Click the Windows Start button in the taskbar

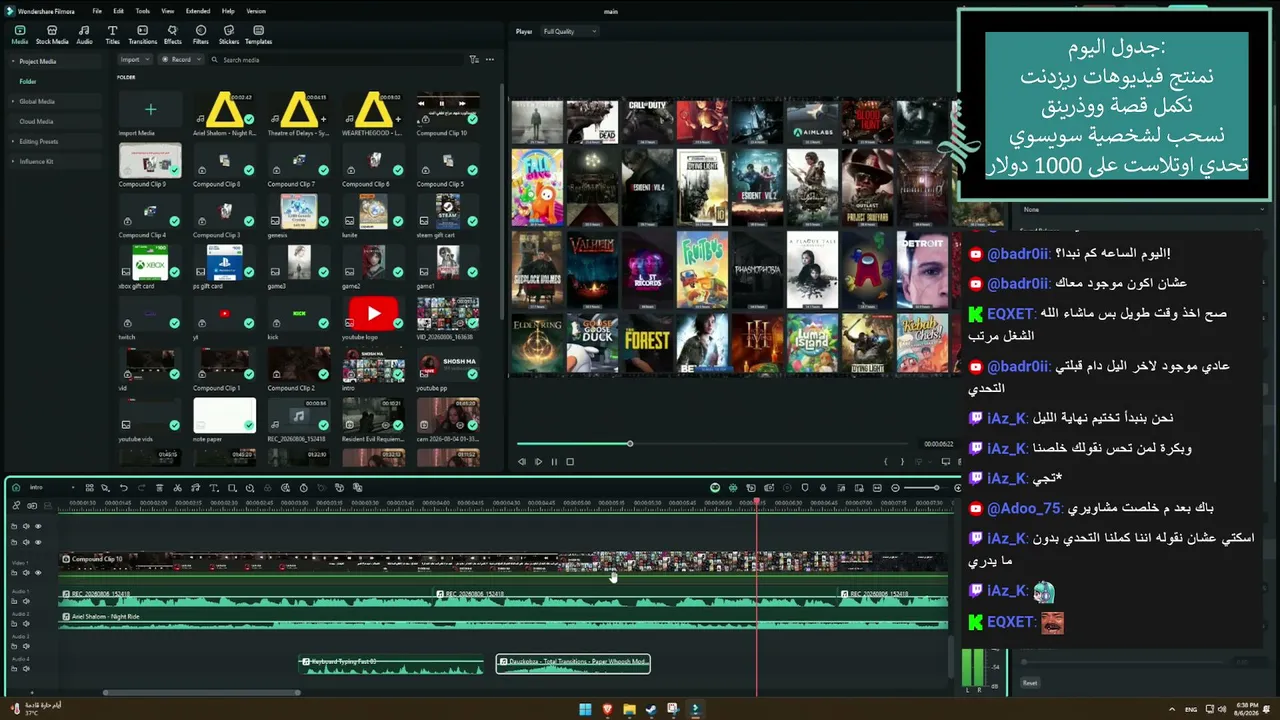click(x=585, y=709)
